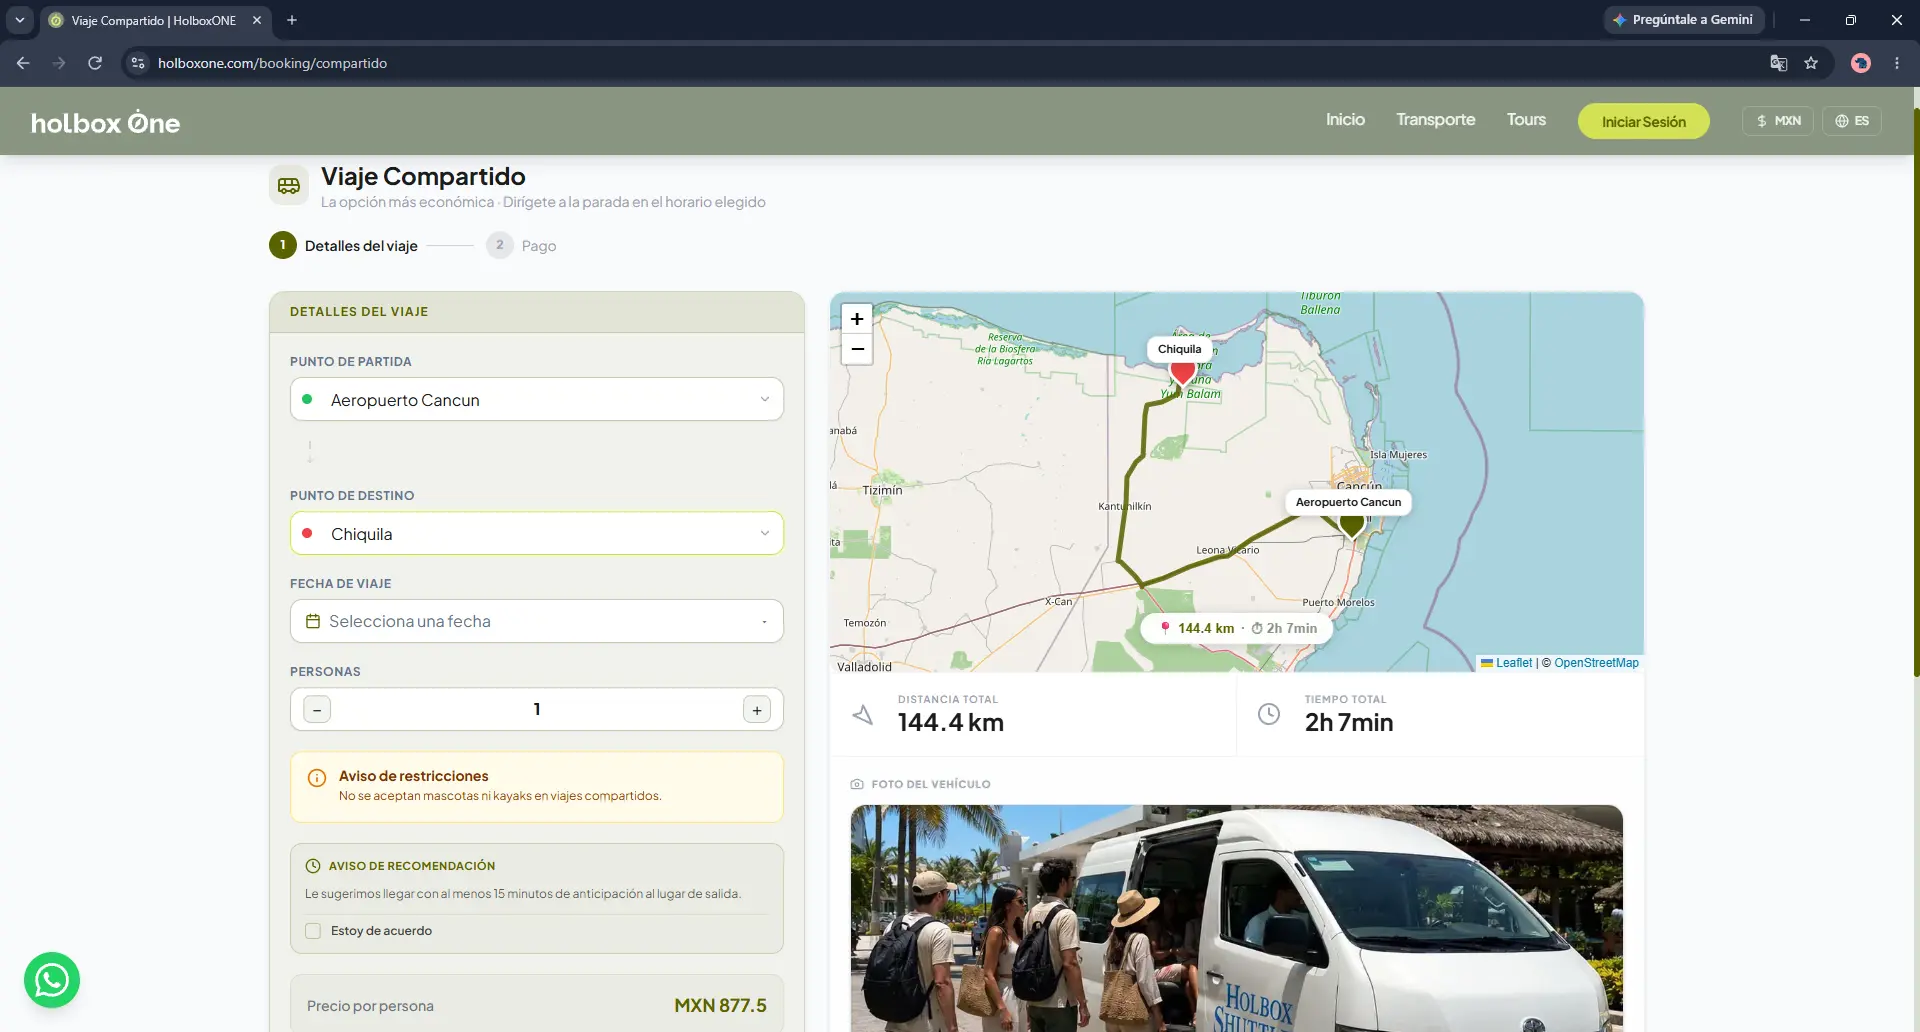1920x1032 pixels.
Task: Expand the Punto de Destino dropdown
Action: point(537,533)
